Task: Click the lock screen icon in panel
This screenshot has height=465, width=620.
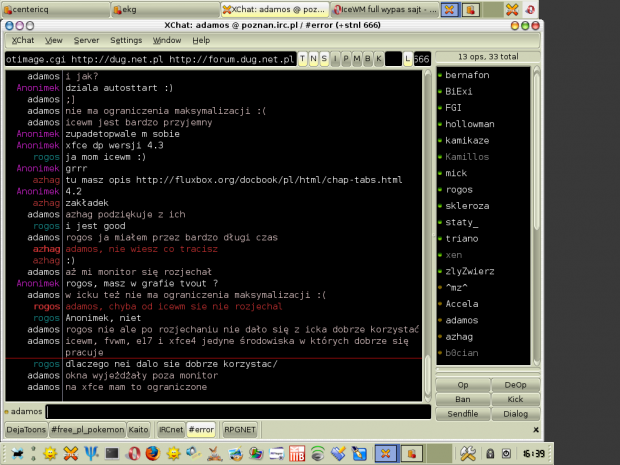Action: (x=490, y=453)
